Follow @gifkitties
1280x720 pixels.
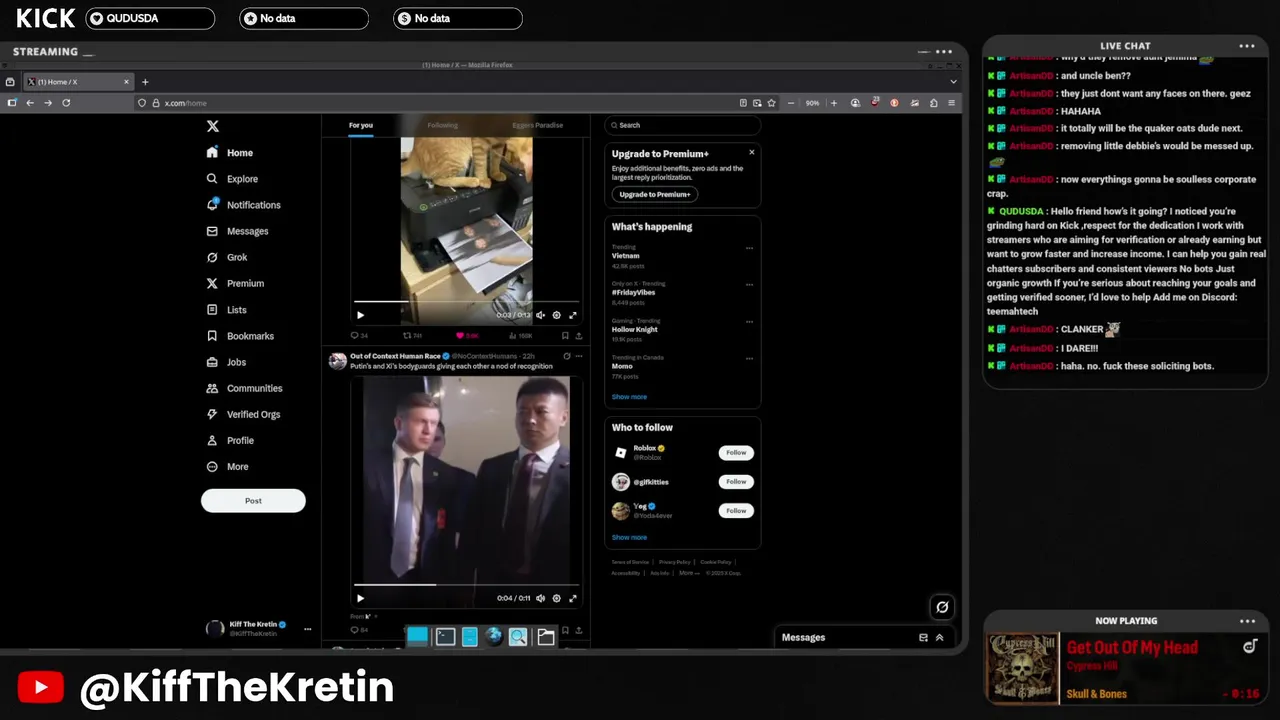point(736,482)
